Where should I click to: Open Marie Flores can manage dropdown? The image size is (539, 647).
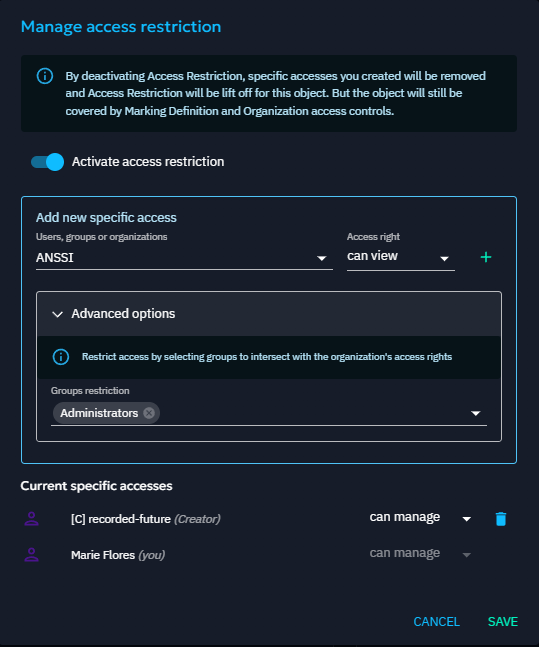[x=420, y=554]
